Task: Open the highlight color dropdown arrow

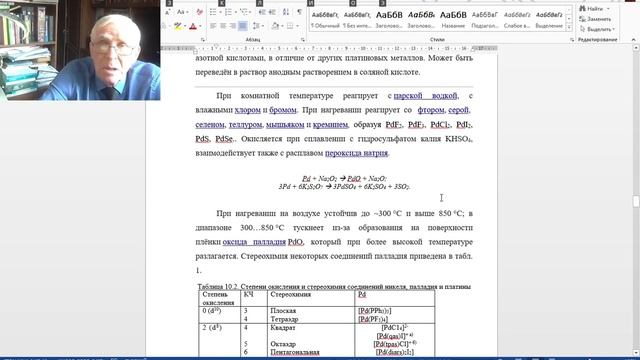Action: pyautogui.click(x=184, y=26)
